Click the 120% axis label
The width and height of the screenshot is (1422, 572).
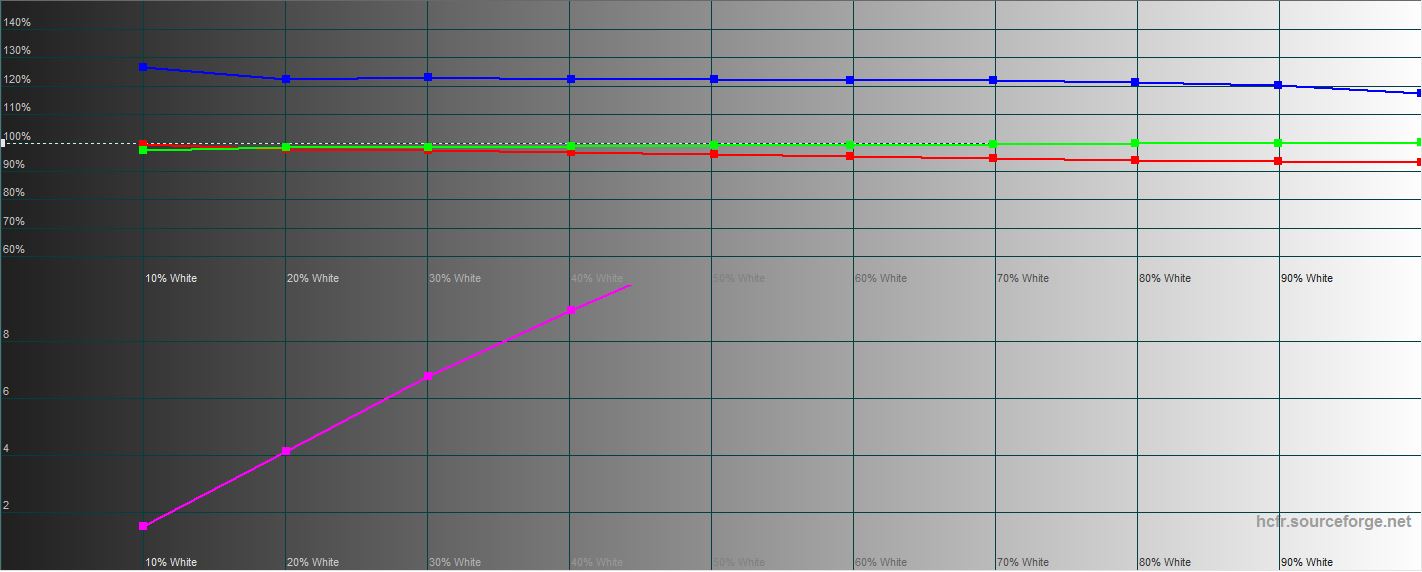point(17,79)
